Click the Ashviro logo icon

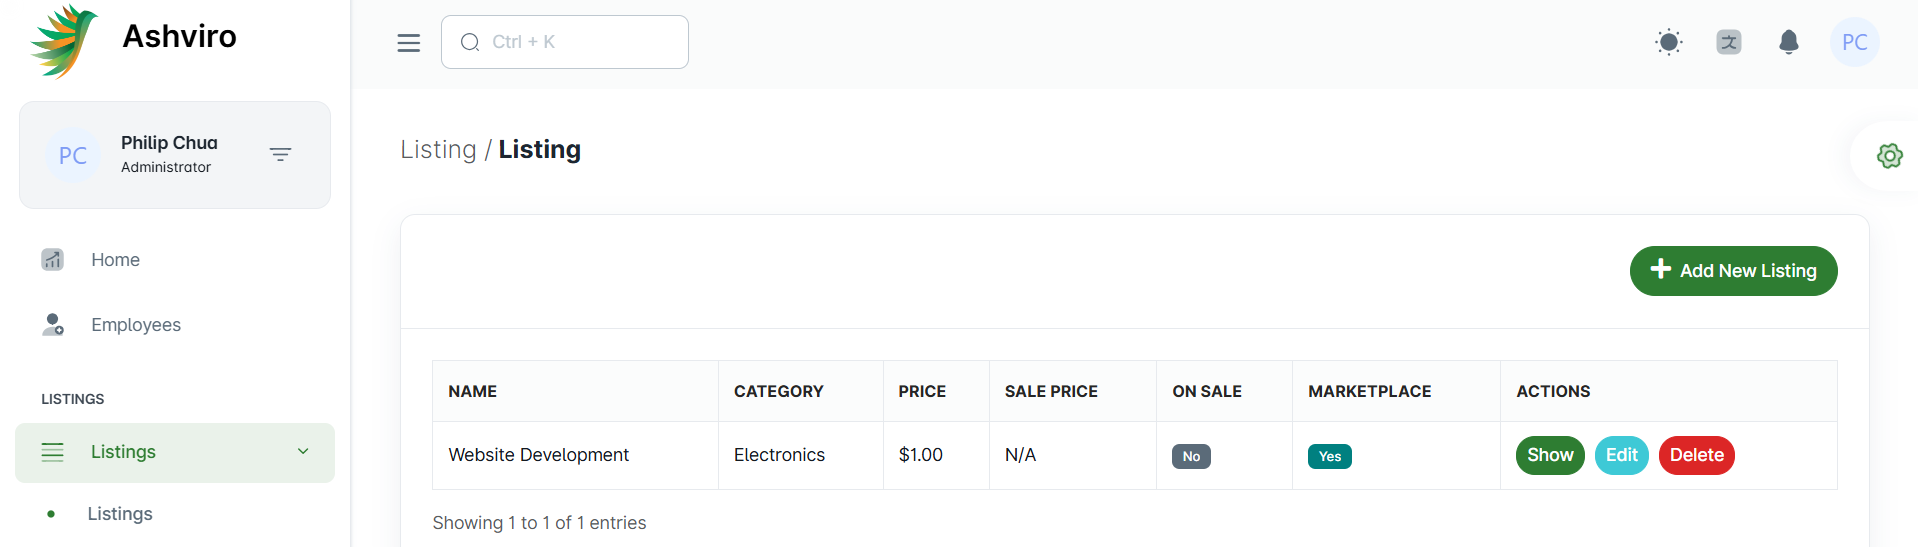coord(64,40)
